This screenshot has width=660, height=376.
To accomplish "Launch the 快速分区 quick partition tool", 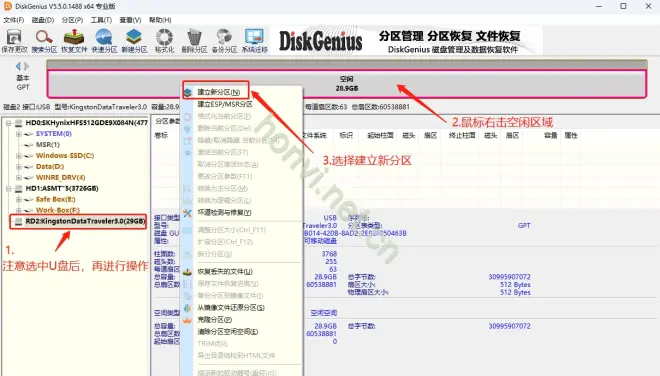I will (104, 41).
